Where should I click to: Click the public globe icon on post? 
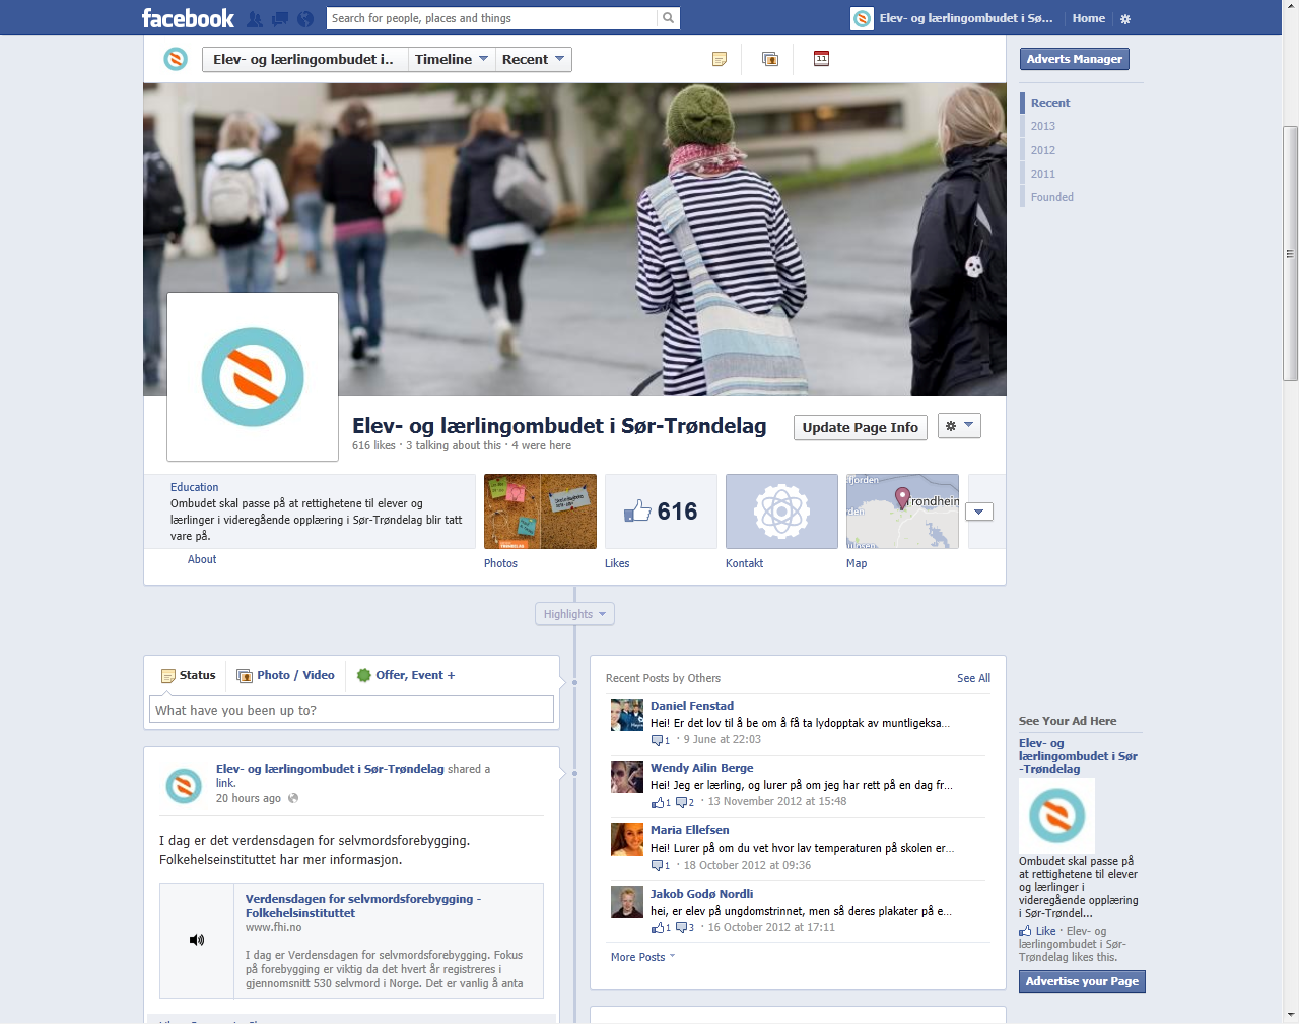pyautogui.click(x=293, y=798)
